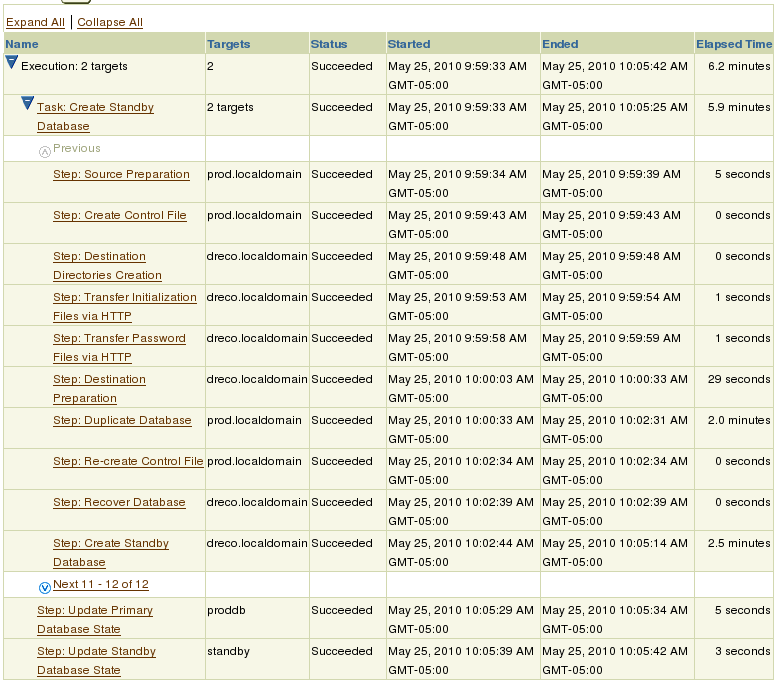Click the Elapsed Time column header
The height and width of the screenshot is (692, 781).
coord(734,44)
